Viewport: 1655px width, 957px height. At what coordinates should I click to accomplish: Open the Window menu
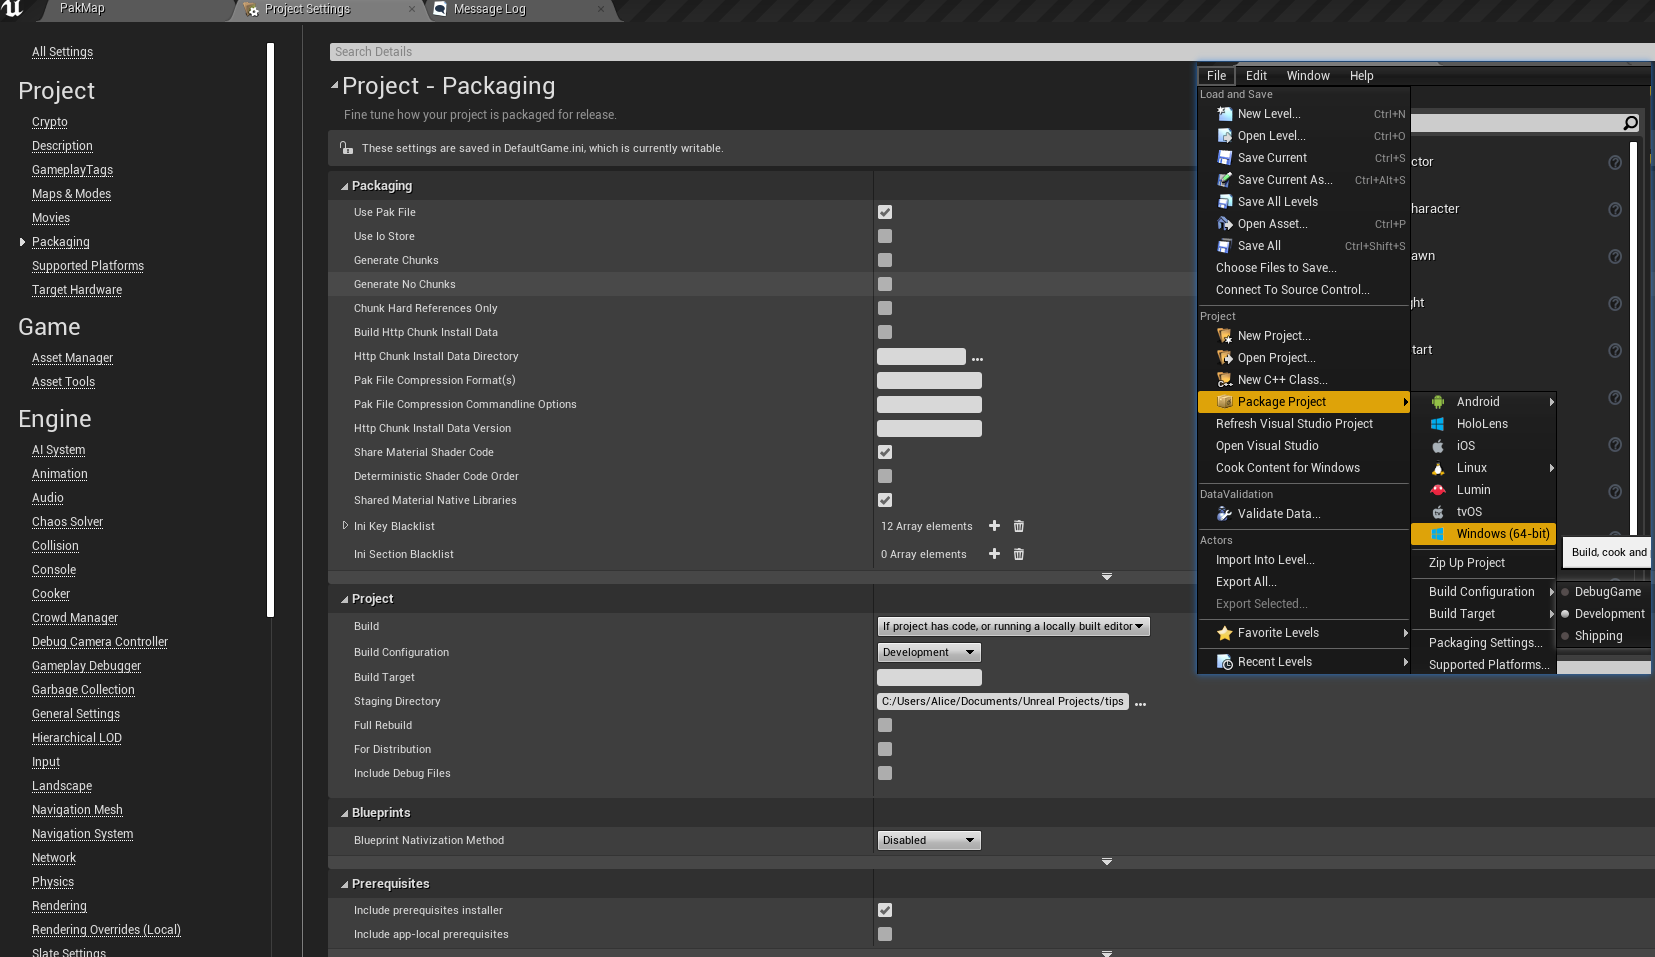coord(1308,76)
